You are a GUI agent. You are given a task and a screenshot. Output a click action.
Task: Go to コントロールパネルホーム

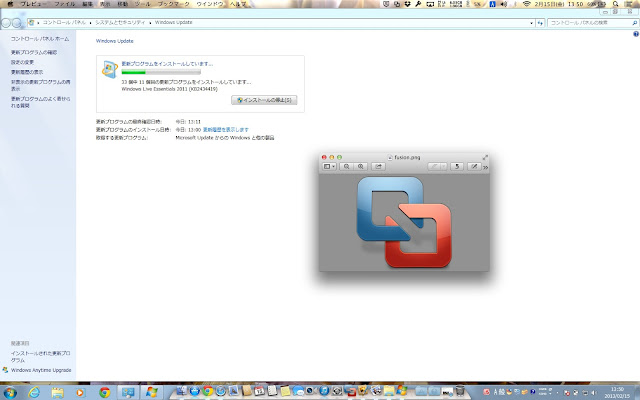point(40,39)
